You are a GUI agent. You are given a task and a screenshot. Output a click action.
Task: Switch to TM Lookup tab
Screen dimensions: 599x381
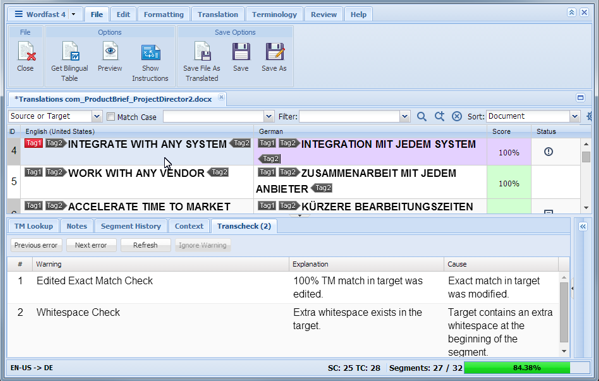(34, 226)
